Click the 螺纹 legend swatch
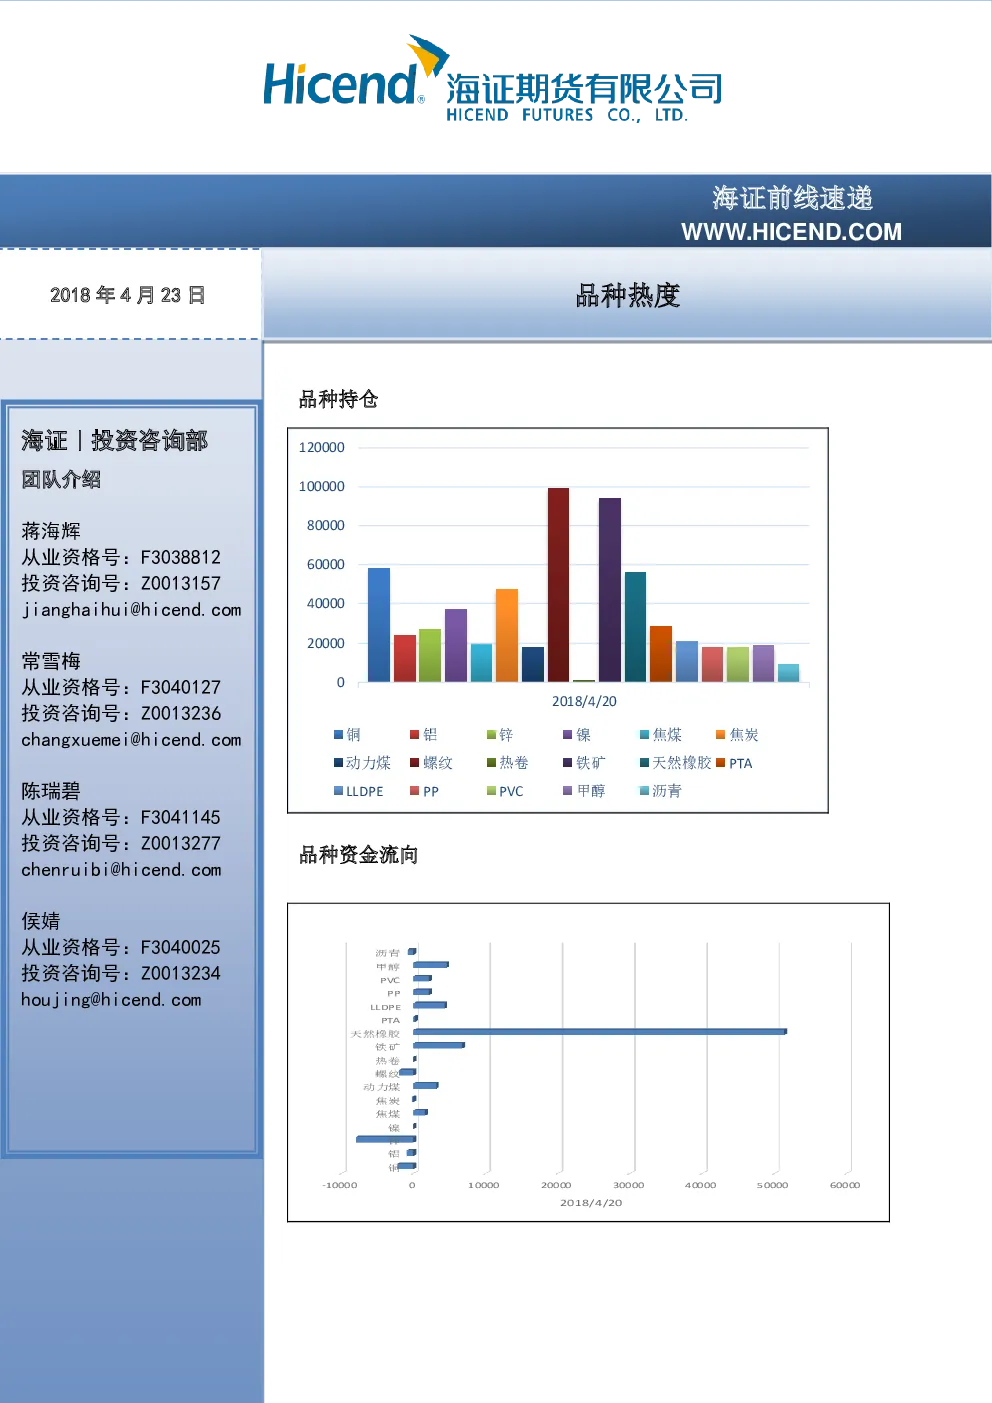This screenshot has width=992, height=1403. coord(415,763)
